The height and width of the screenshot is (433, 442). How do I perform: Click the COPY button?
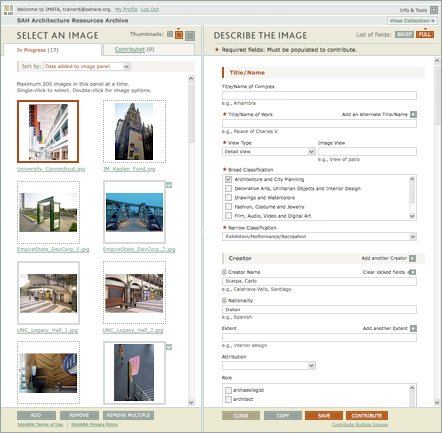(x=283, y=416)
